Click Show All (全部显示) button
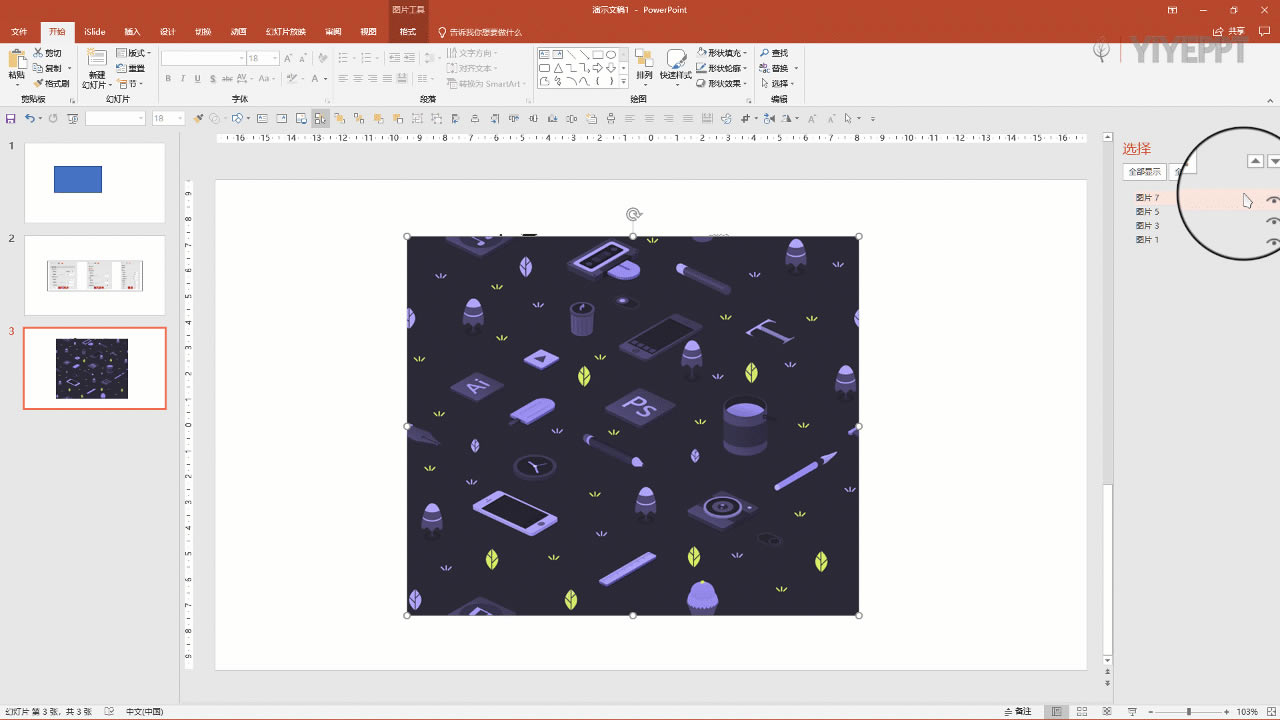Viewport: 1280px width, 720px height. coord(1144,172)
